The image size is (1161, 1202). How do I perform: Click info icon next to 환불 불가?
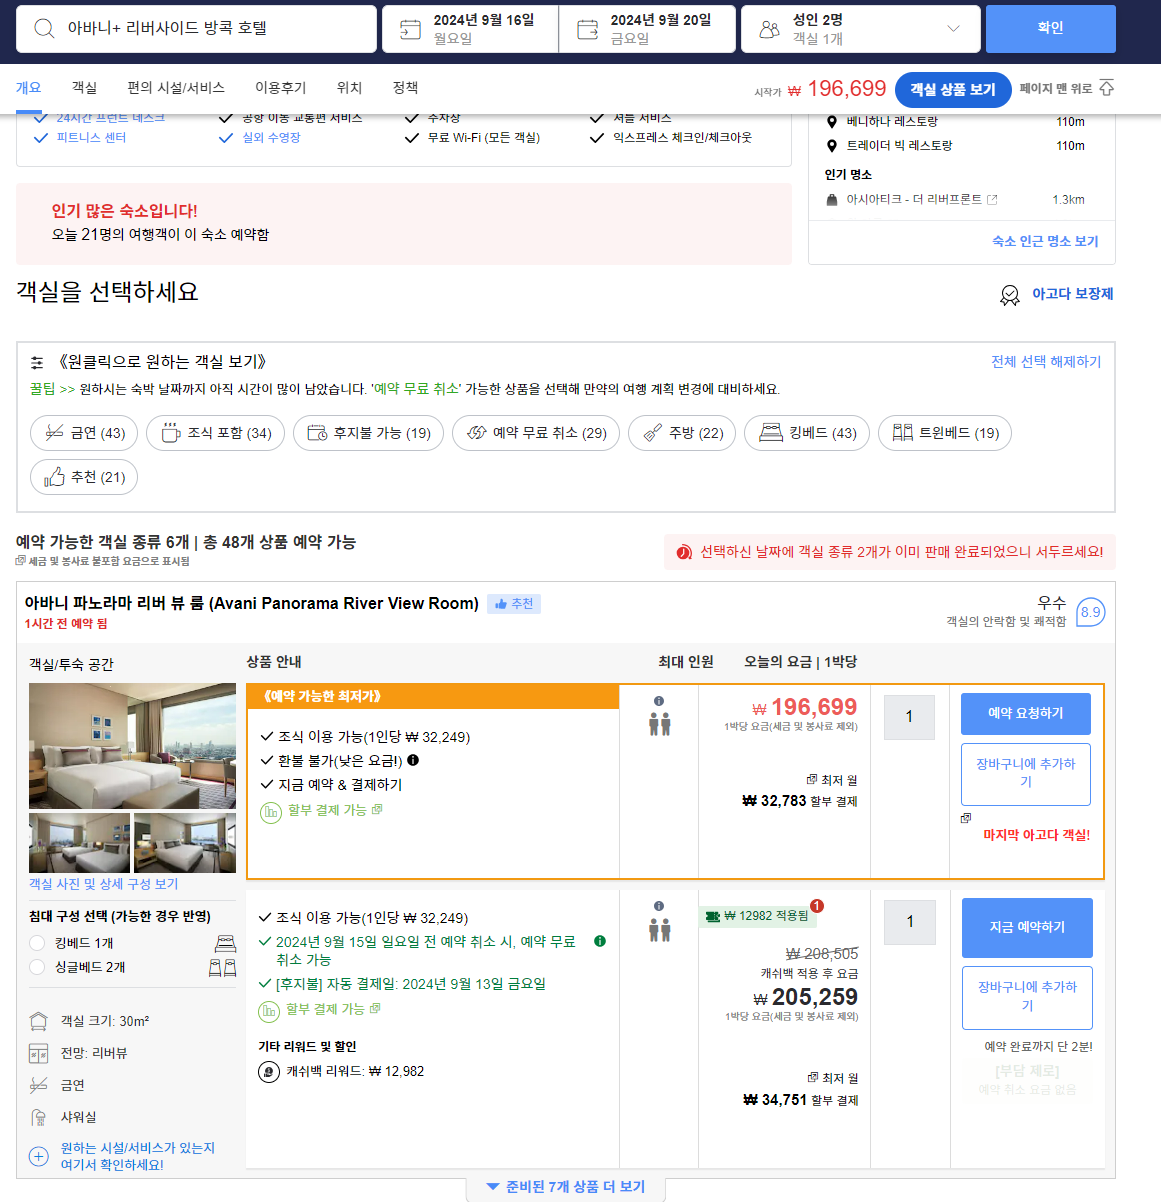pos(413,760)
